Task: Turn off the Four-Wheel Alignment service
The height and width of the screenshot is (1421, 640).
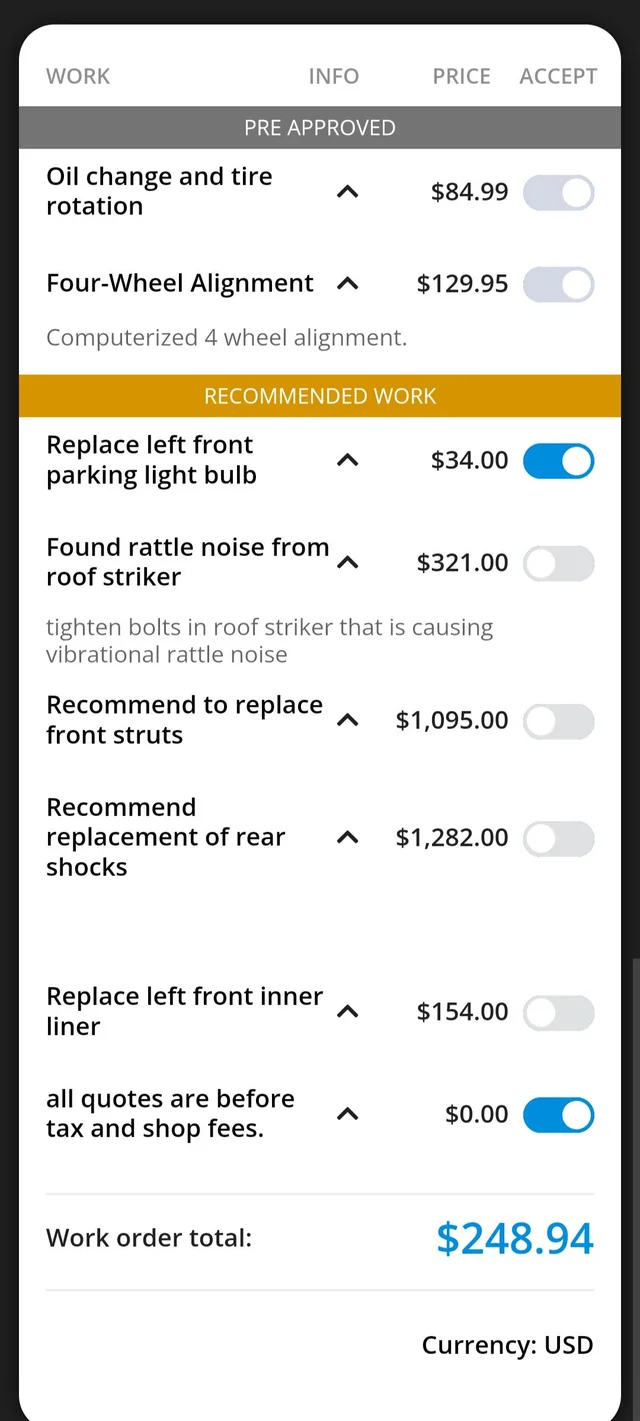Action: point(558,284)
